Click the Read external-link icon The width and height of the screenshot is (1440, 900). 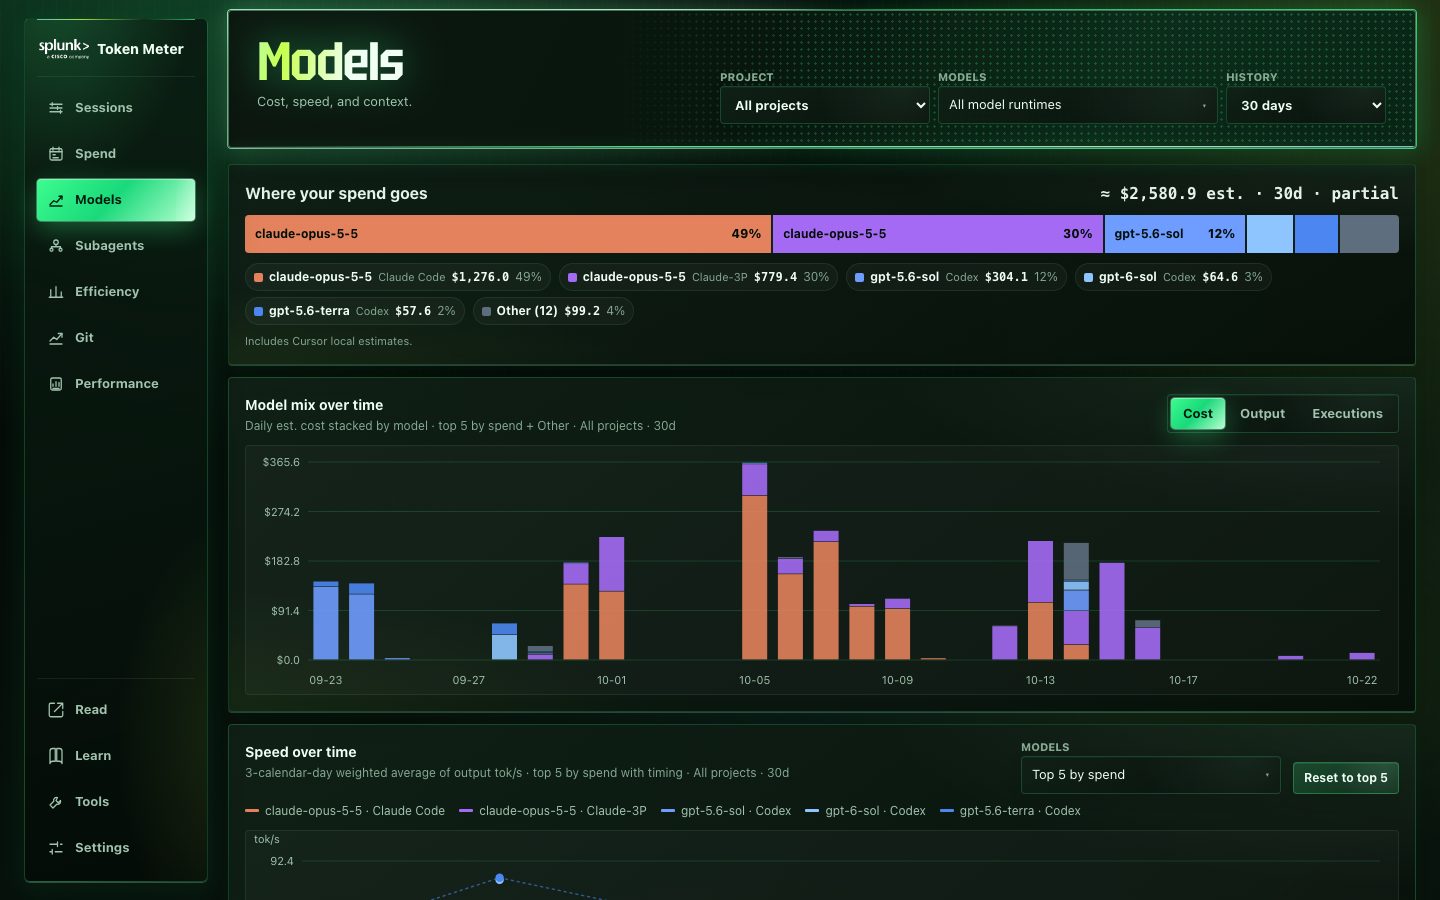coord(56,710)
